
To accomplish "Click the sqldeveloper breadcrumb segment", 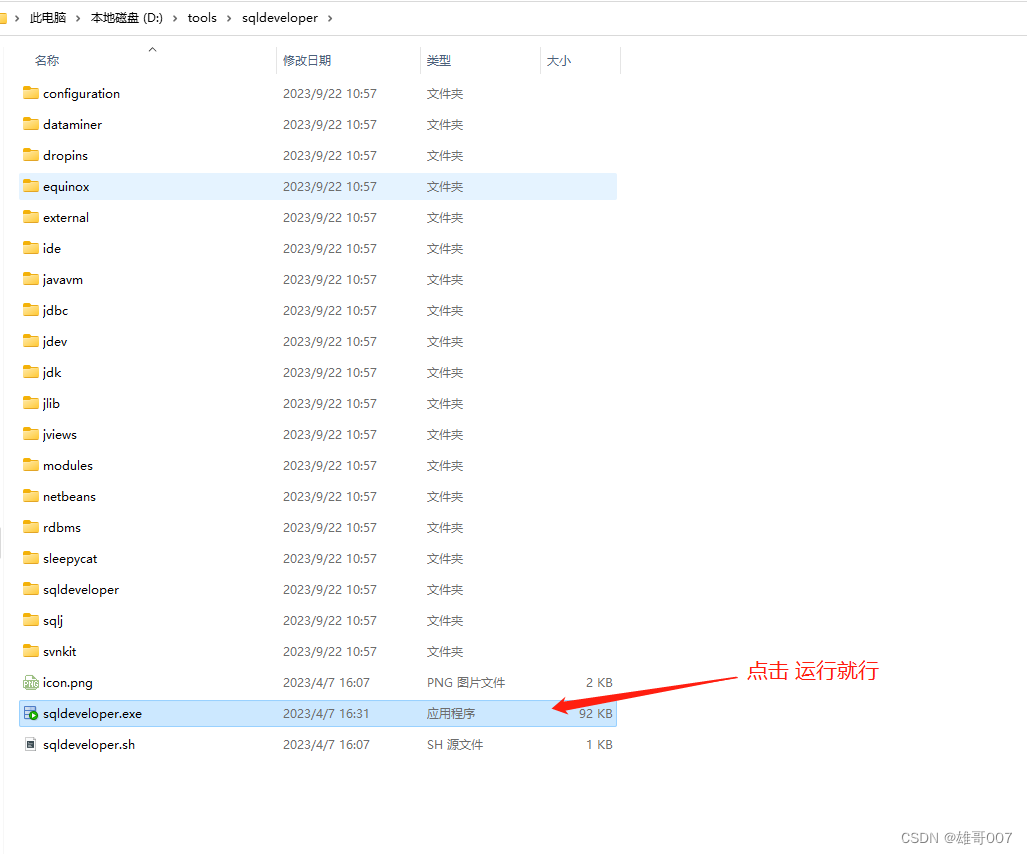I will 280,18.
